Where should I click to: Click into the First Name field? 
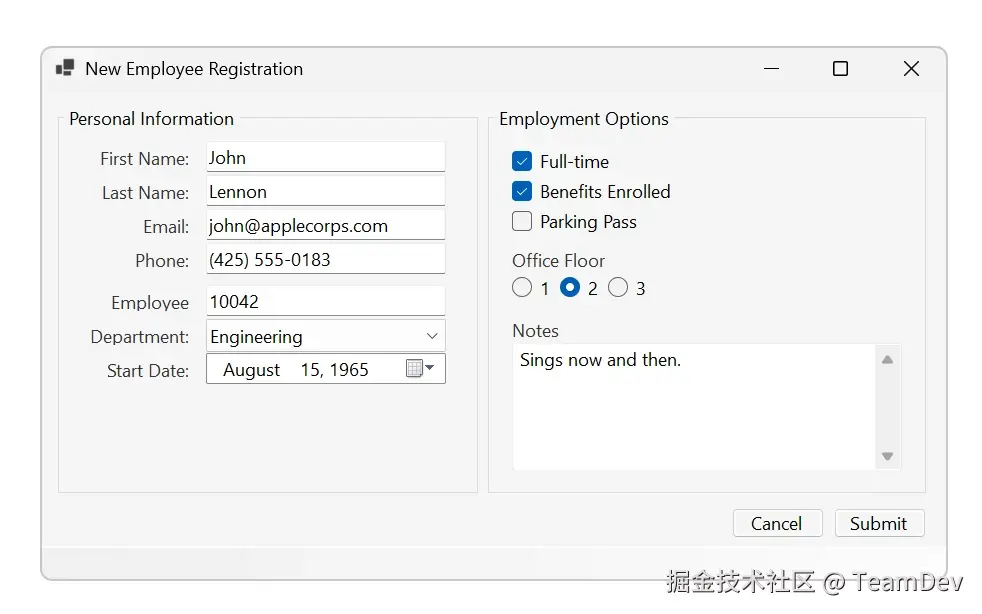(325, 157)
